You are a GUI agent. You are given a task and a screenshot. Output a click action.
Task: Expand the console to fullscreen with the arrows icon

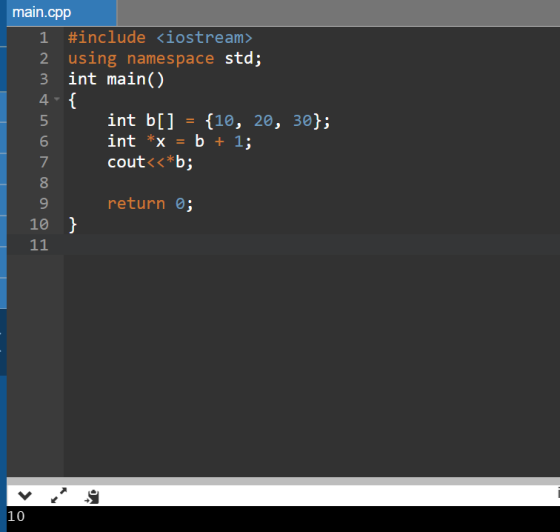[x=59, y=495]
